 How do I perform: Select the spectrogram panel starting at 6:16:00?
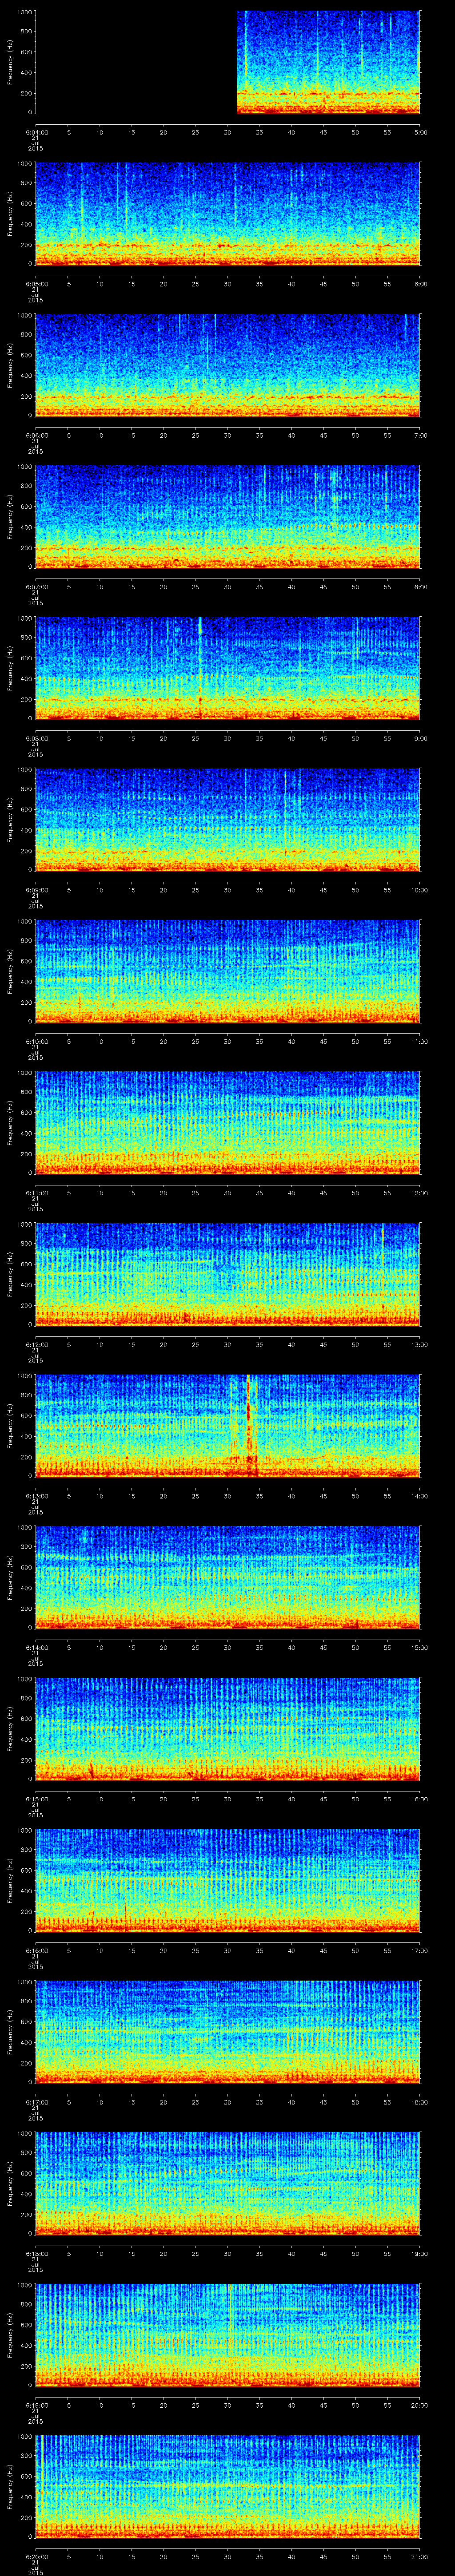227,1880
